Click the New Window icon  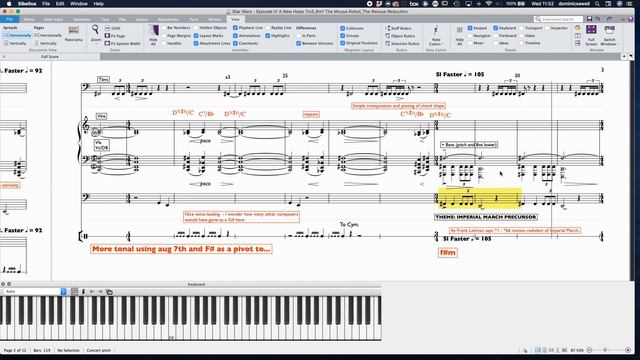tap(578, 28)
